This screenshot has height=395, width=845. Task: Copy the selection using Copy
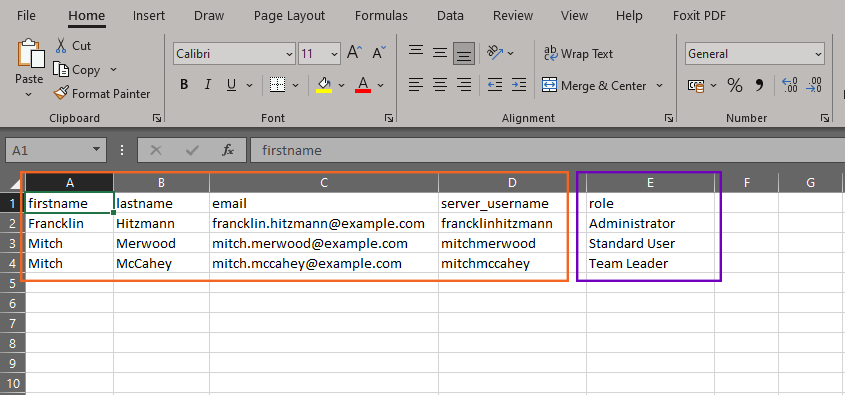tap(77, 70)
